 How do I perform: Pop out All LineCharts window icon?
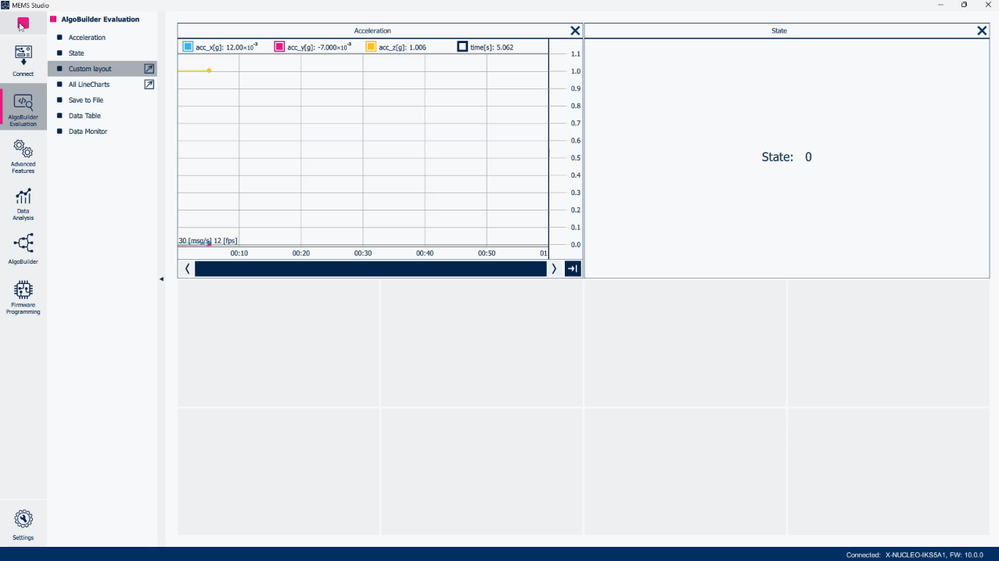point(149,84)
